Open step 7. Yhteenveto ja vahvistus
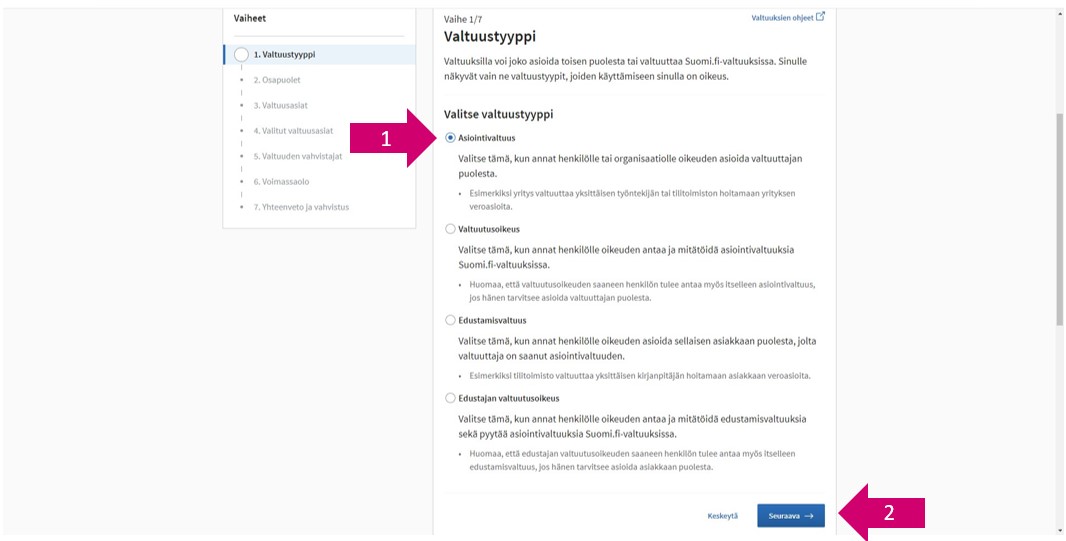The image size is (1066, 541). click(x=301, y=207)
